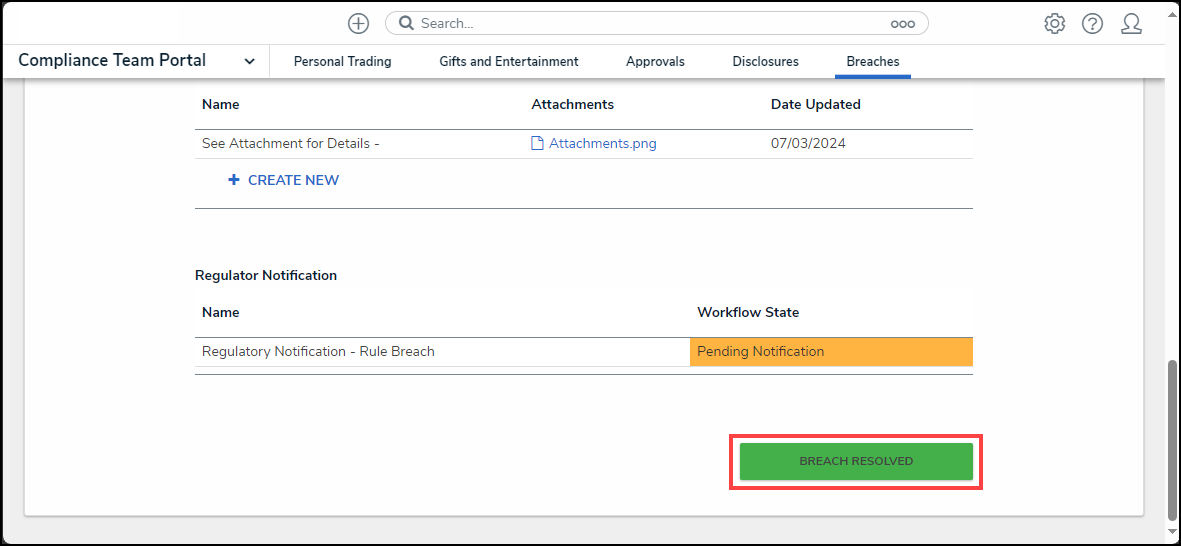Image resolution: width=1181 pixels, height=546 pixels.
Task: Select the Disclosures tab
Action: click(765, 61)
